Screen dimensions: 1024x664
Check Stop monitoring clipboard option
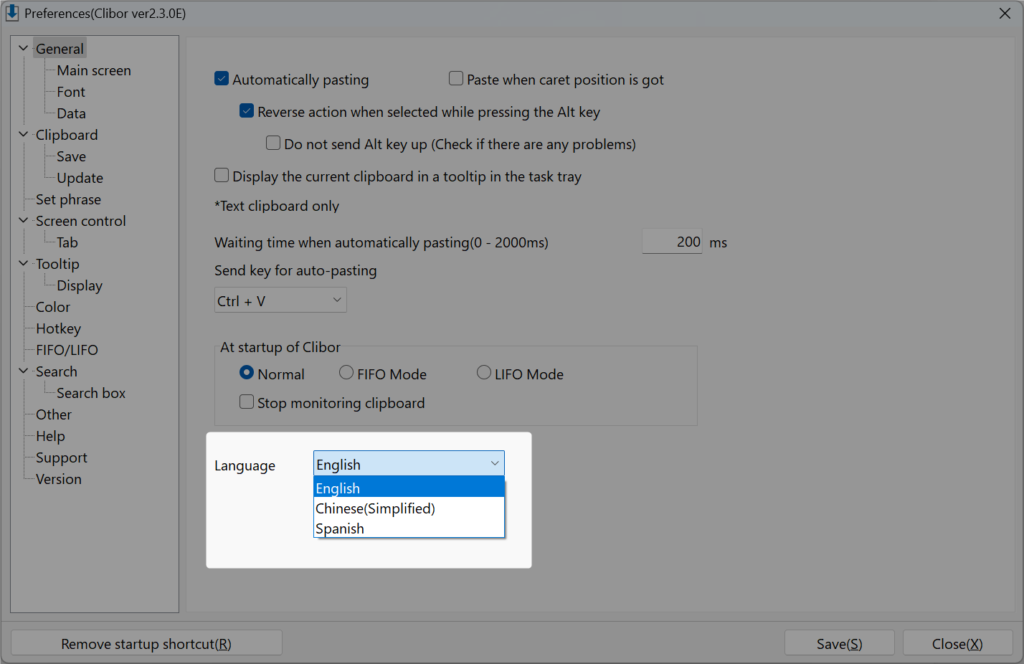pyautogui.click(x=246, y=402)
